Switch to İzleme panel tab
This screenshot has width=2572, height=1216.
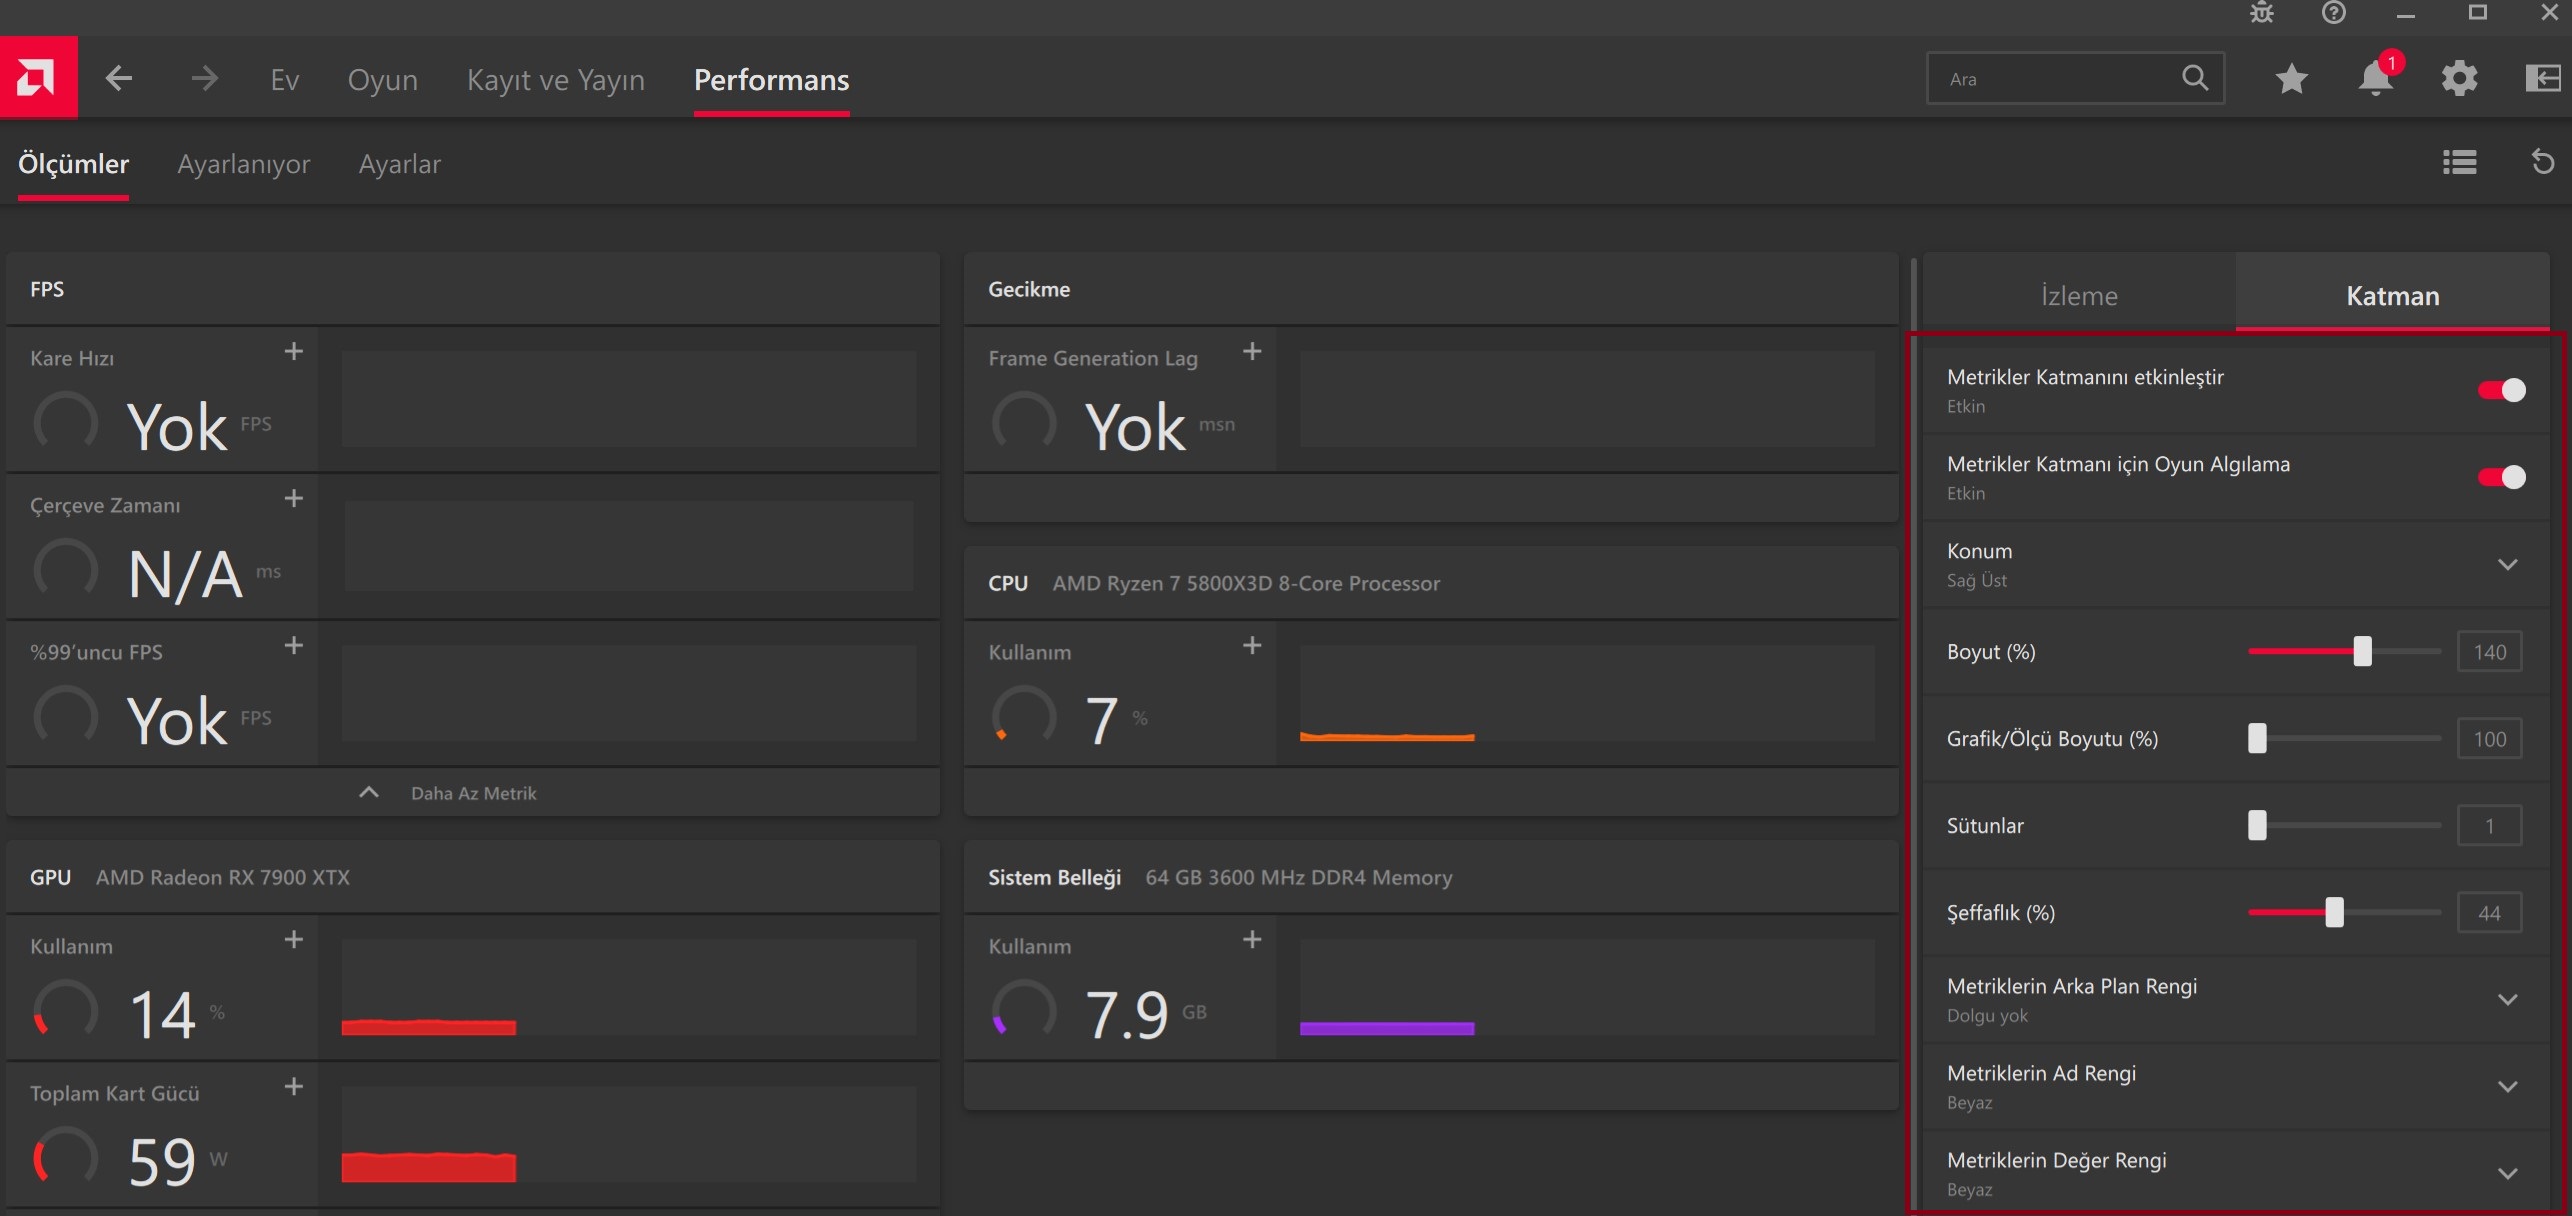tap(2079, 295)
